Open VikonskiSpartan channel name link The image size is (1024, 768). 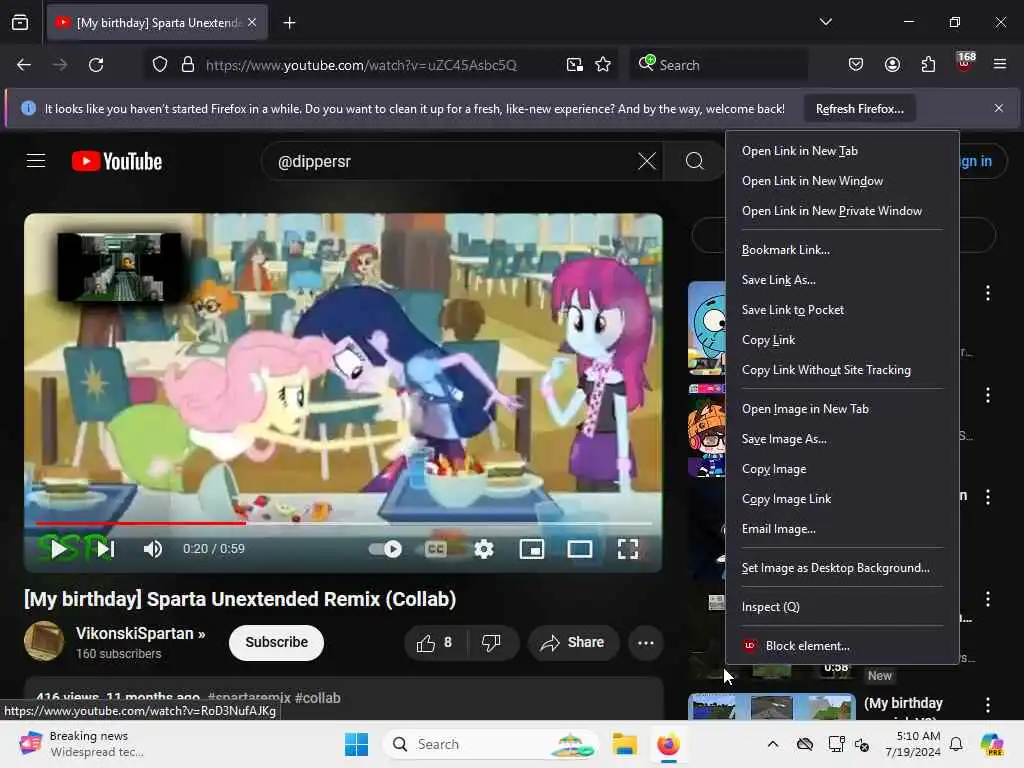click(x=140, y=633)
